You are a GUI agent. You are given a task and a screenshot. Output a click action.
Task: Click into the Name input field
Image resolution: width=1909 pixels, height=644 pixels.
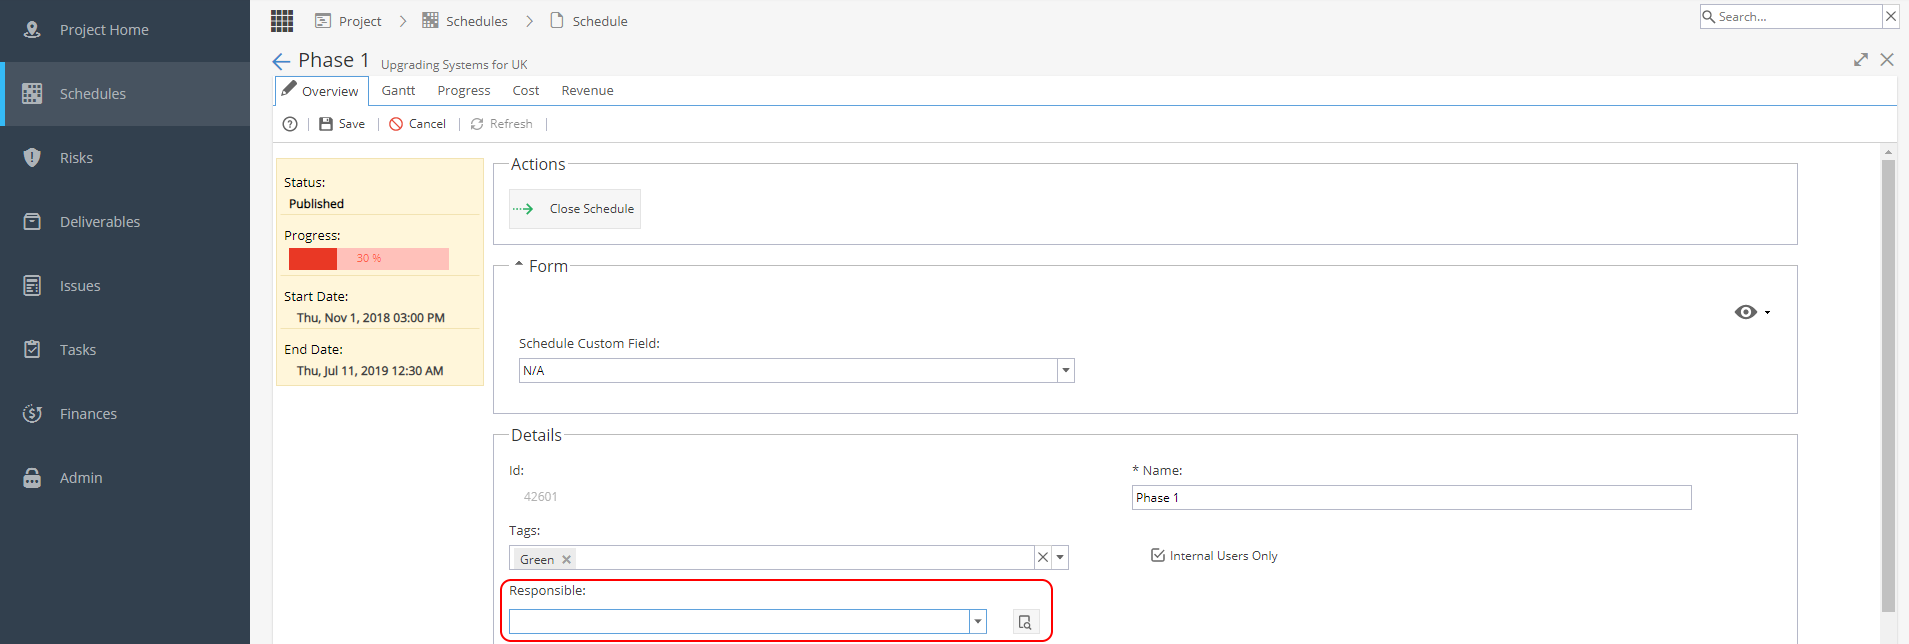point(1411,498)
